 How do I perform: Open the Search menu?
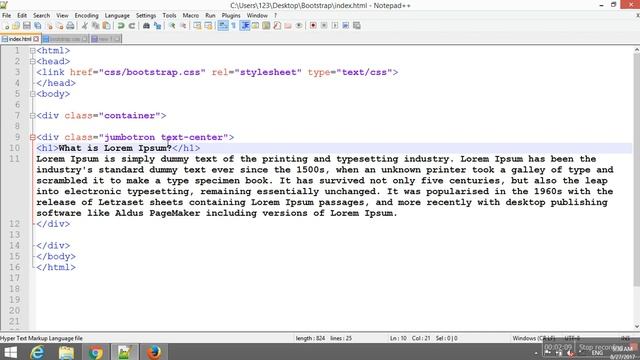[x=42, y=16]
